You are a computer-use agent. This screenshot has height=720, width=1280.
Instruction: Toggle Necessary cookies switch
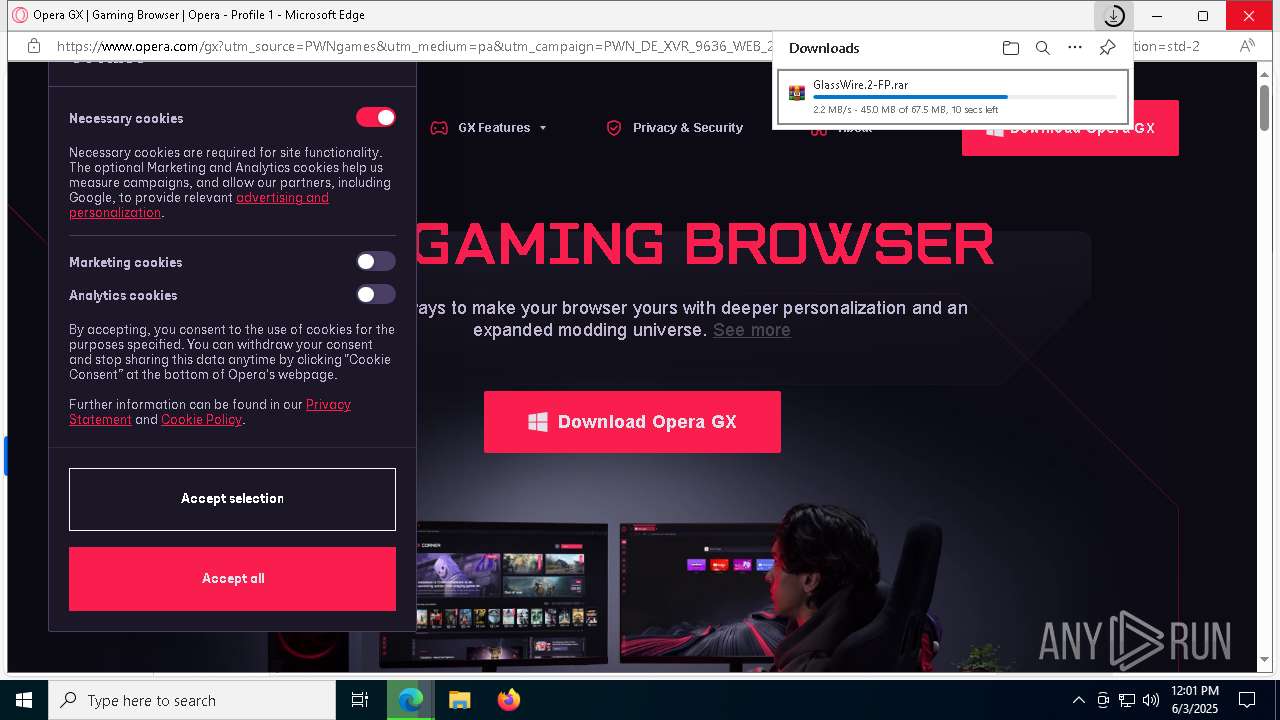pos(376,117)
